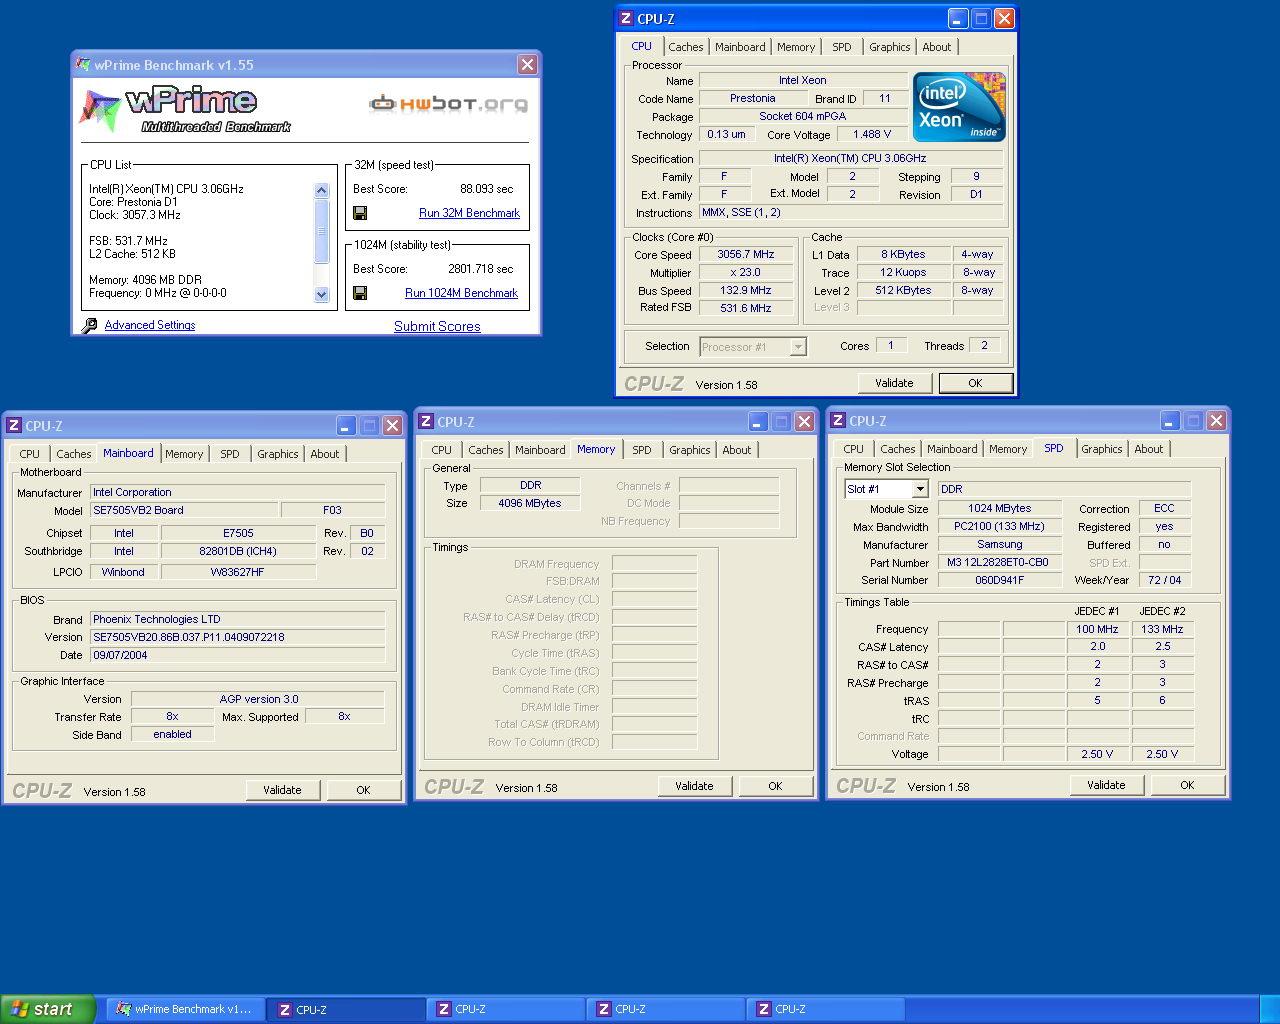Viewport: 1280px width, 1024px height.
Task: Click Validate in the SPD CPU-Z window
Action: click(1106, 785)
